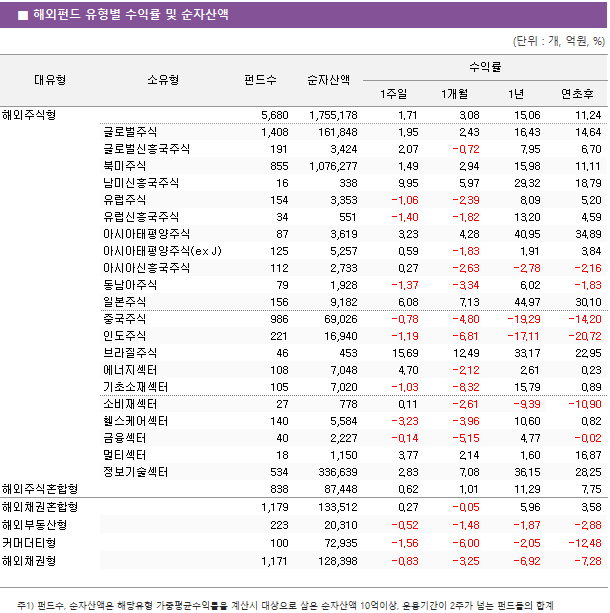Select the 남미신흥국주식 row label
The height and width of the screenshot is (613, 610).
(141, 183)
